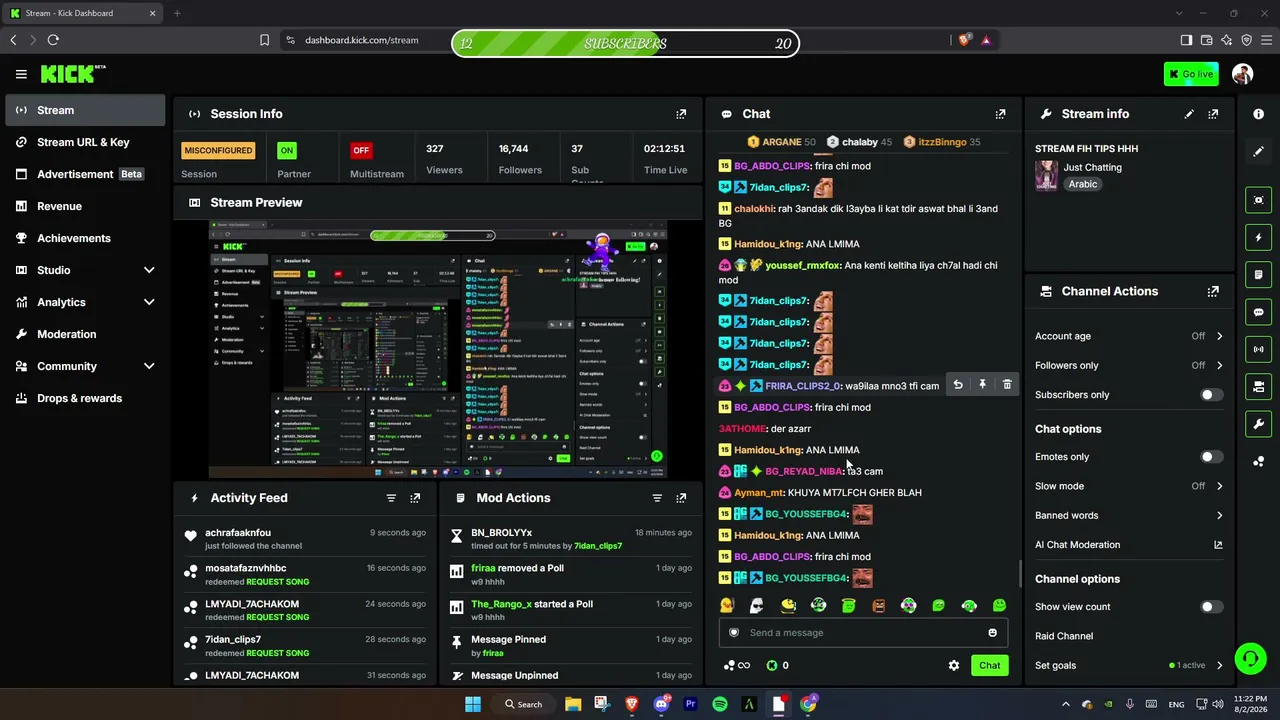Send message with the Chat button

[x=989, y=665]
